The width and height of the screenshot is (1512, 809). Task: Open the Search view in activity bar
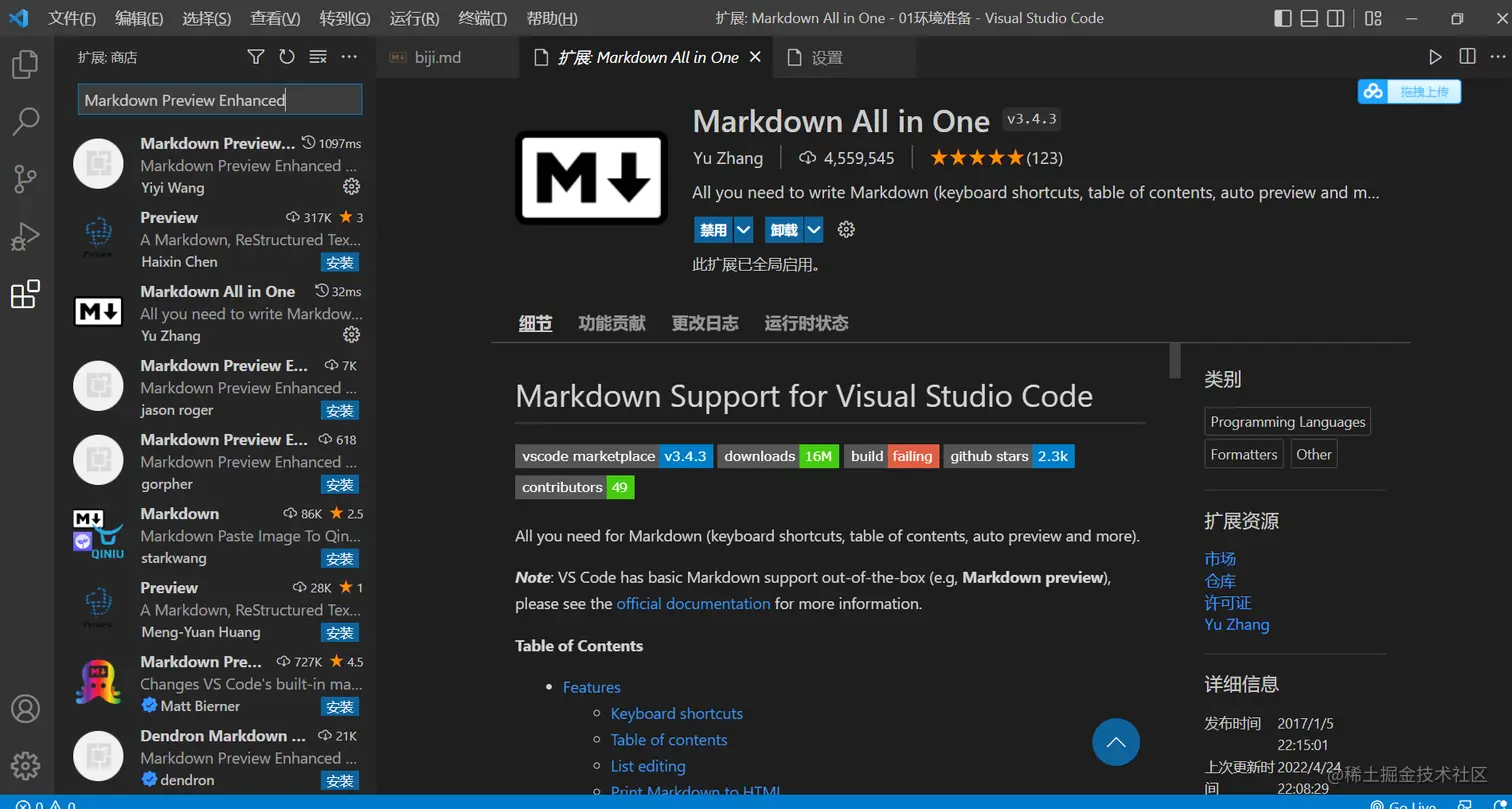25,122
